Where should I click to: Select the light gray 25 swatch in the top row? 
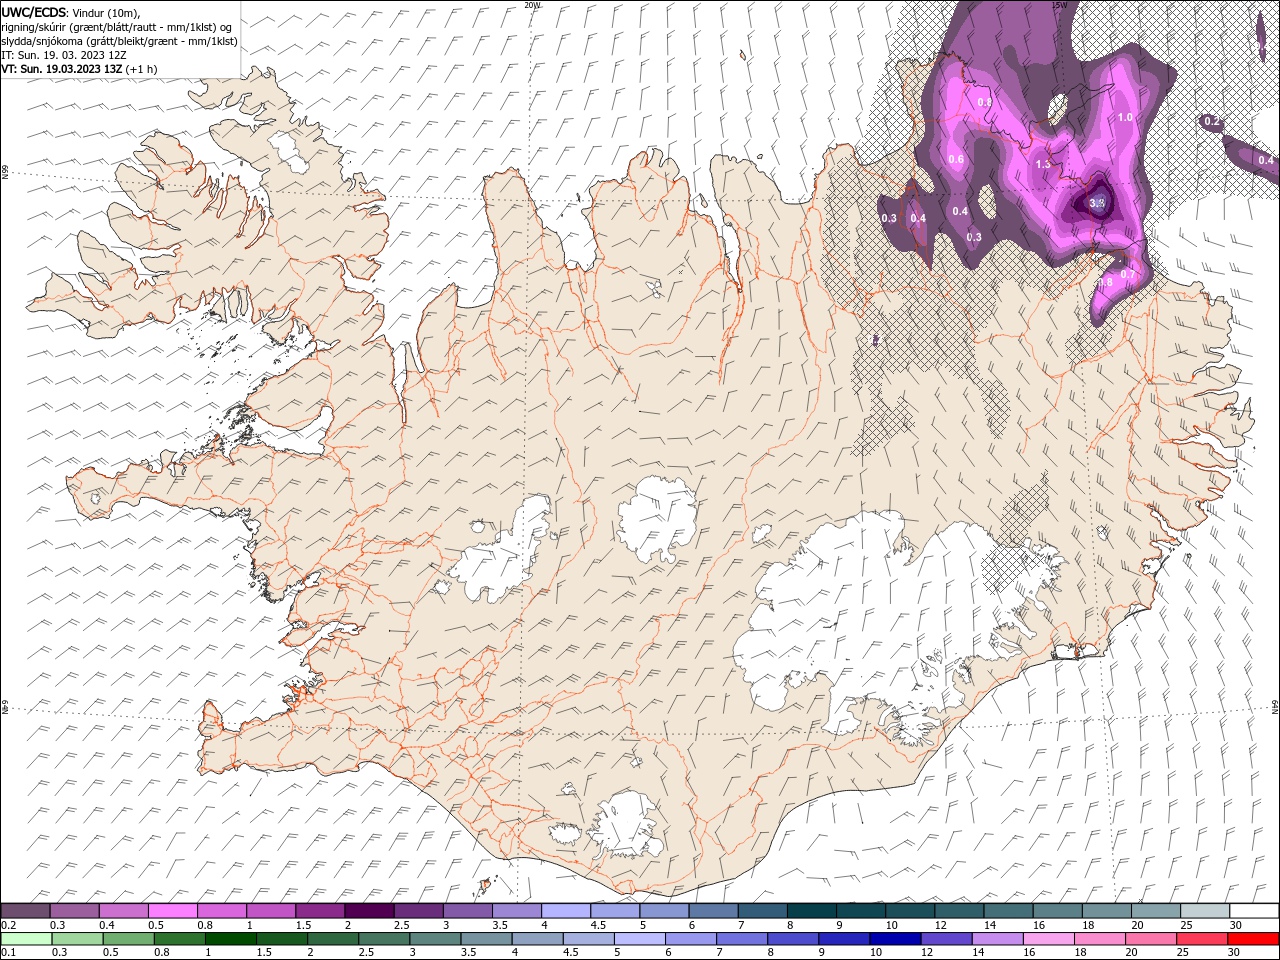click(x=1206, y=910)
